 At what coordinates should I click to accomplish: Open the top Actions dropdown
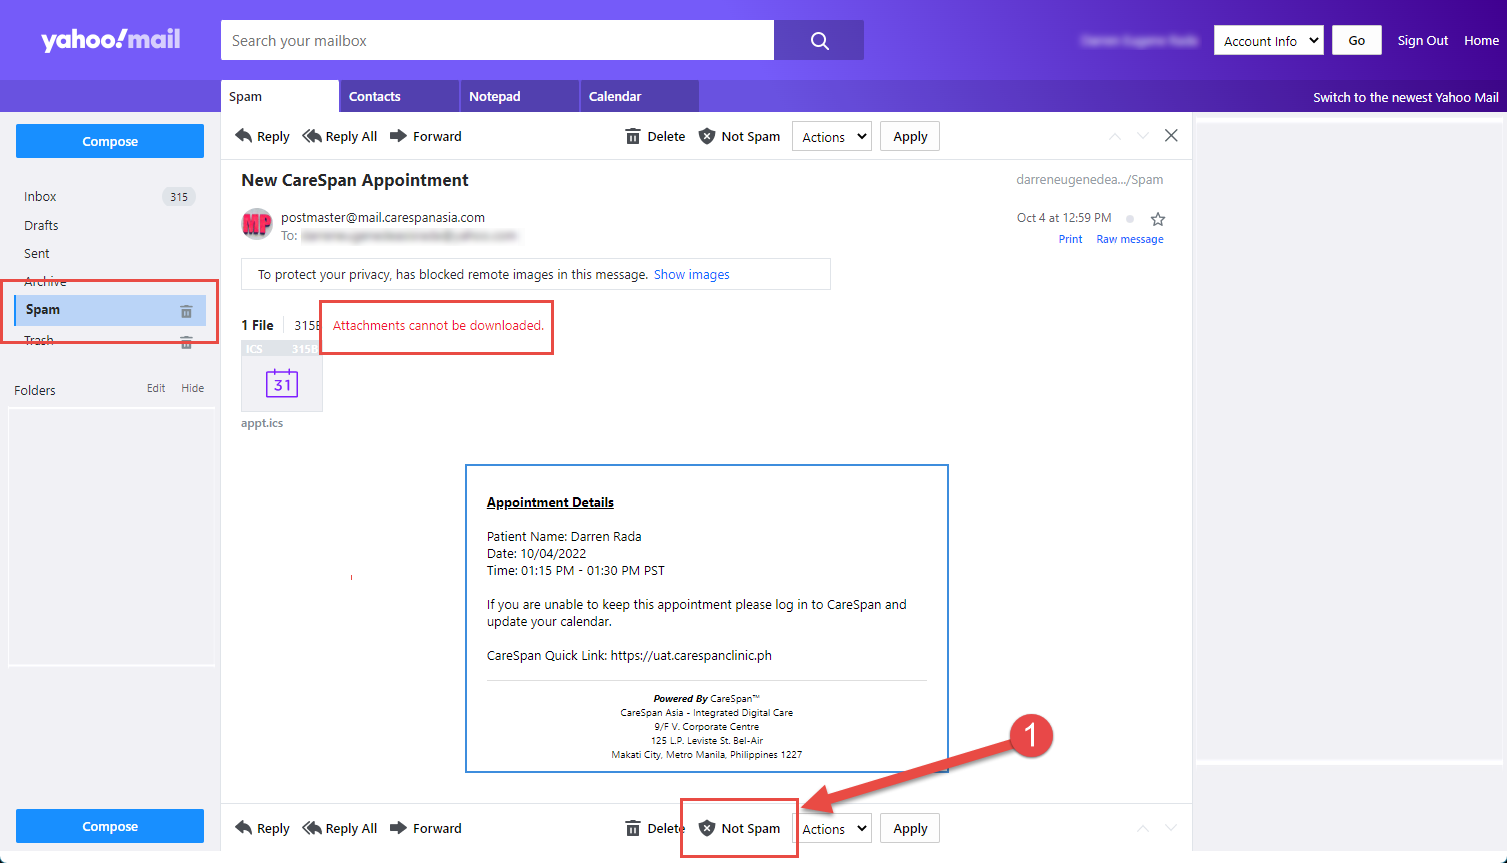[x=832, y=136]
